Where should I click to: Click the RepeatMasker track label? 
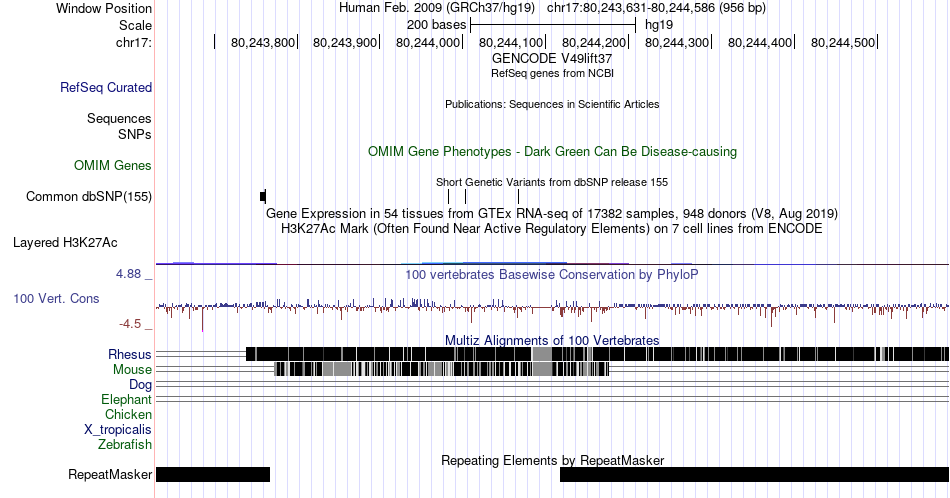[110, 474]
